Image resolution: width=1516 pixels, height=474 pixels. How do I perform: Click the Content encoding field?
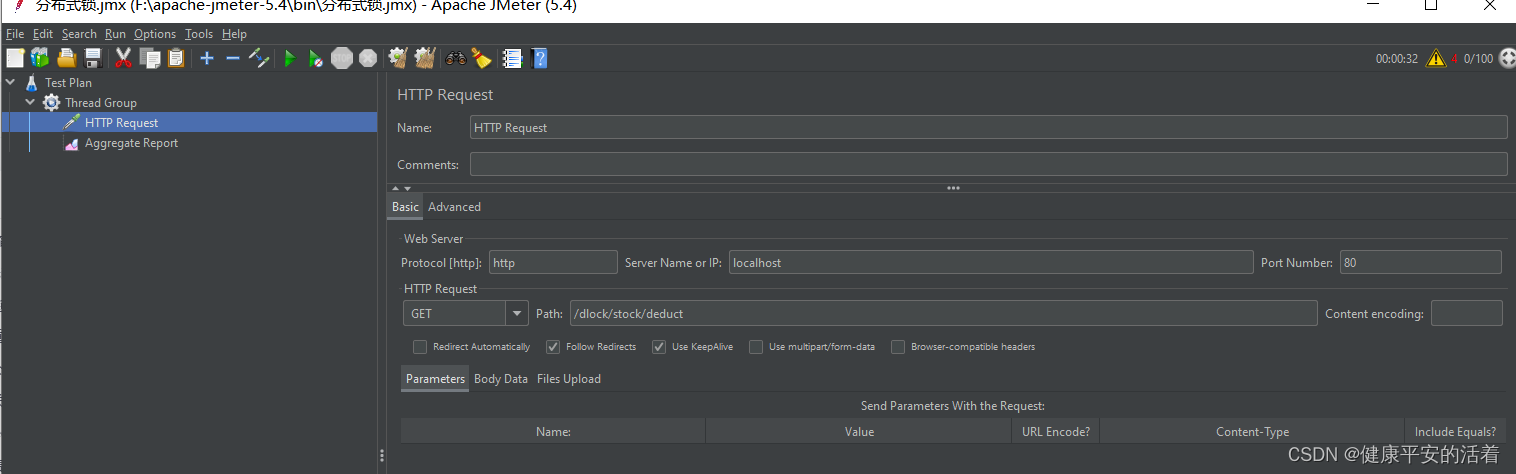coord(1467,314)
